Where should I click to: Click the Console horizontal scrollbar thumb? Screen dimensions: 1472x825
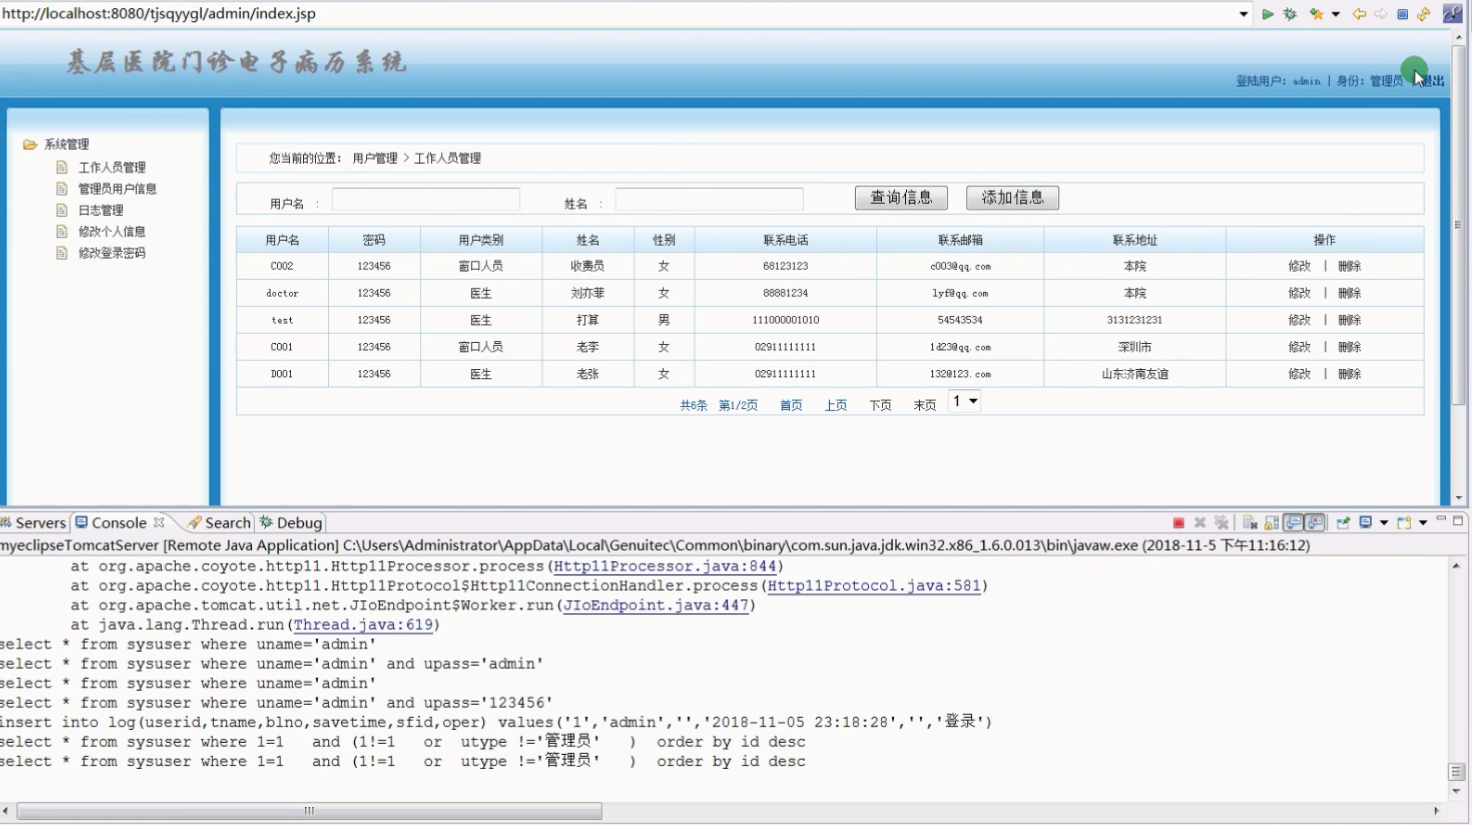click(x=309, y=811)
